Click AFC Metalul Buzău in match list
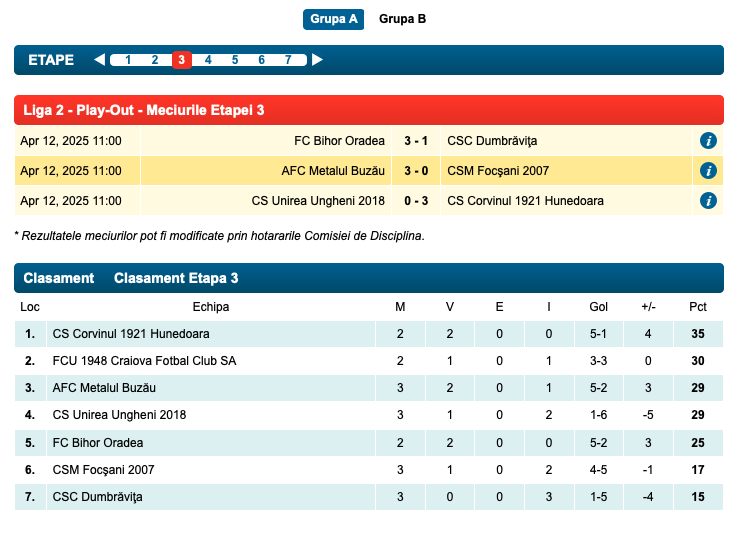Image resolution: width=737 pixels, height=536 pixels. 333,171
